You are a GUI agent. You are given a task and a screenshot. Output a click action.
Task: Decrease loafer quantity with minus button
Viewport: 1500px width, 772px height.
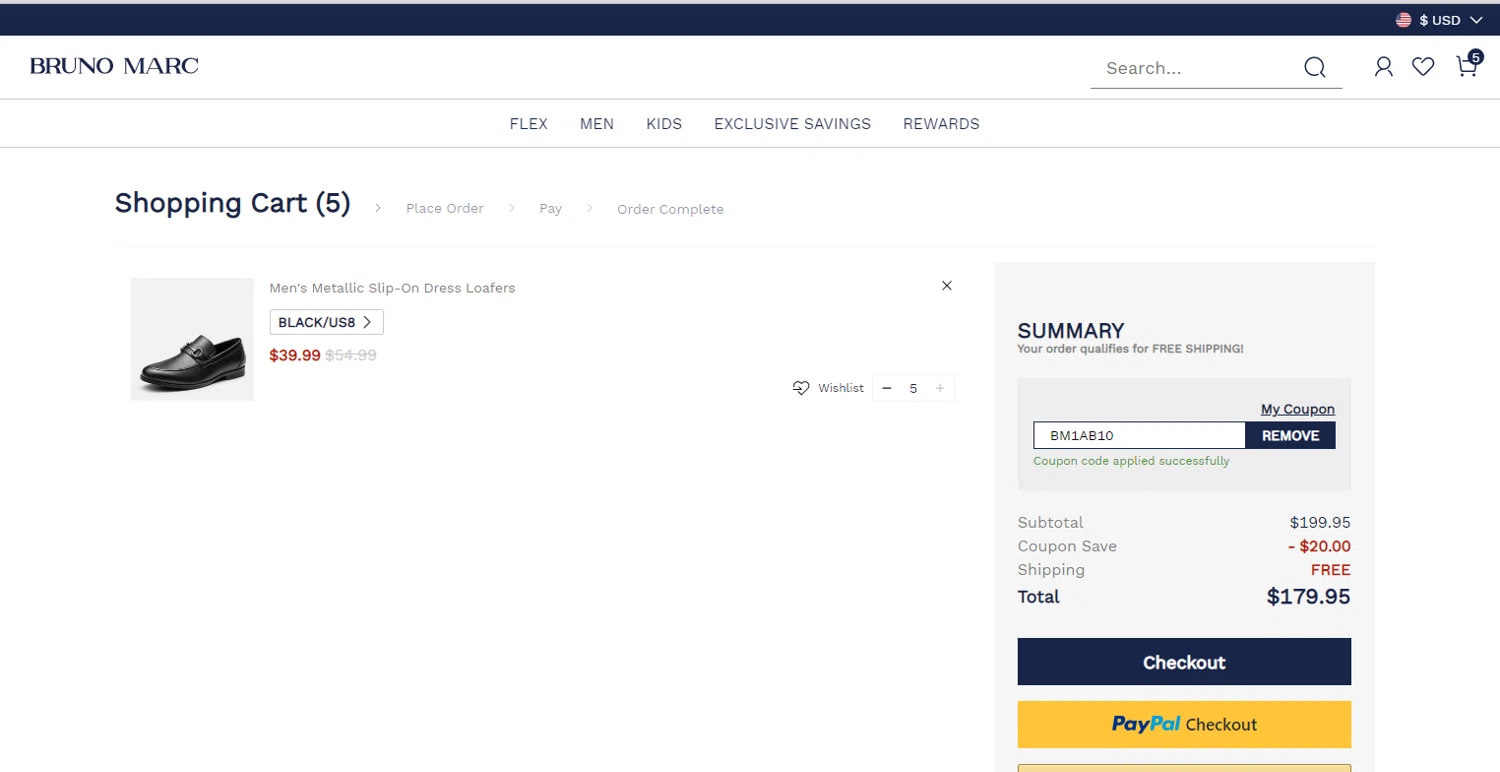tap(887, 388)
